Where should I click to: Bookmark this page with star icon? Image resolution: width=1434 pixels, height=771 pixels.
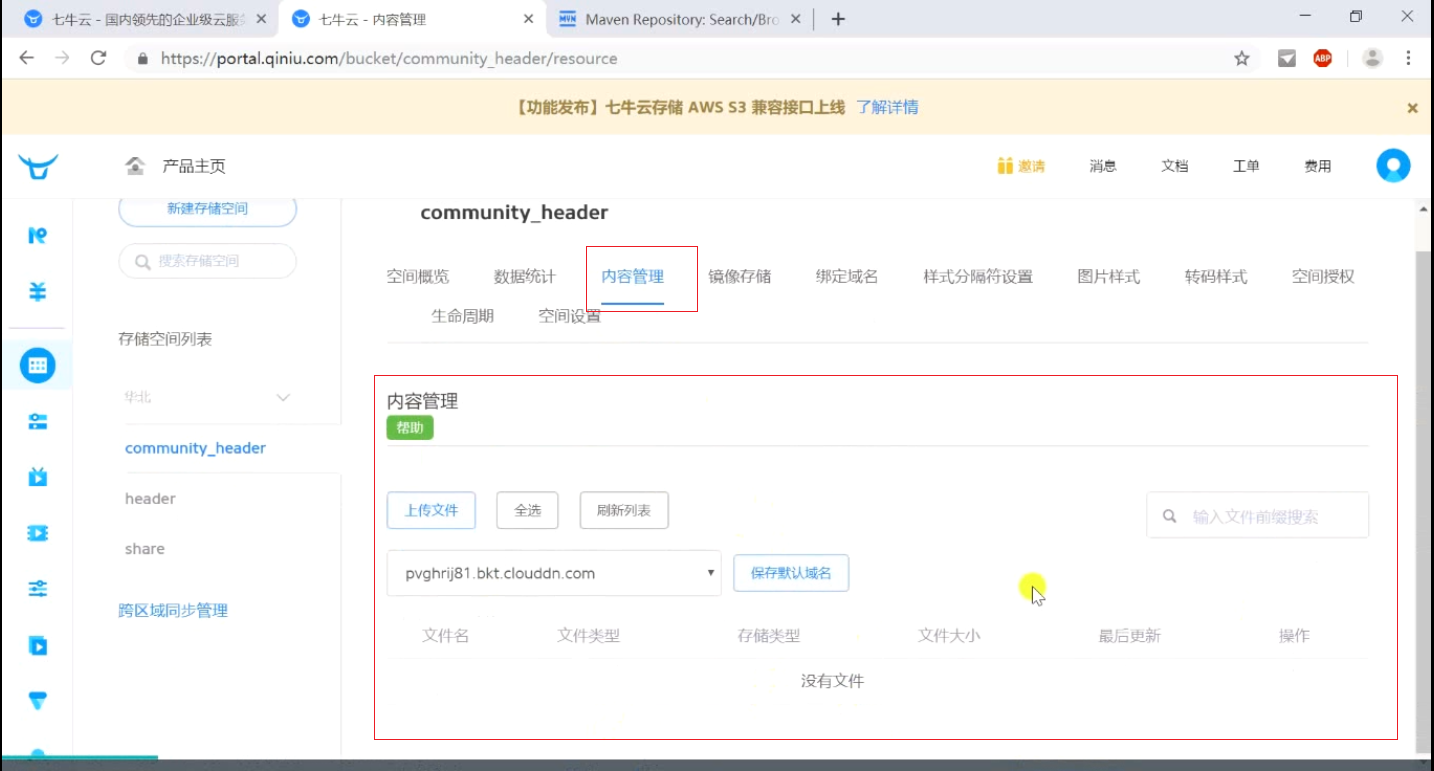click(1242, 59)
